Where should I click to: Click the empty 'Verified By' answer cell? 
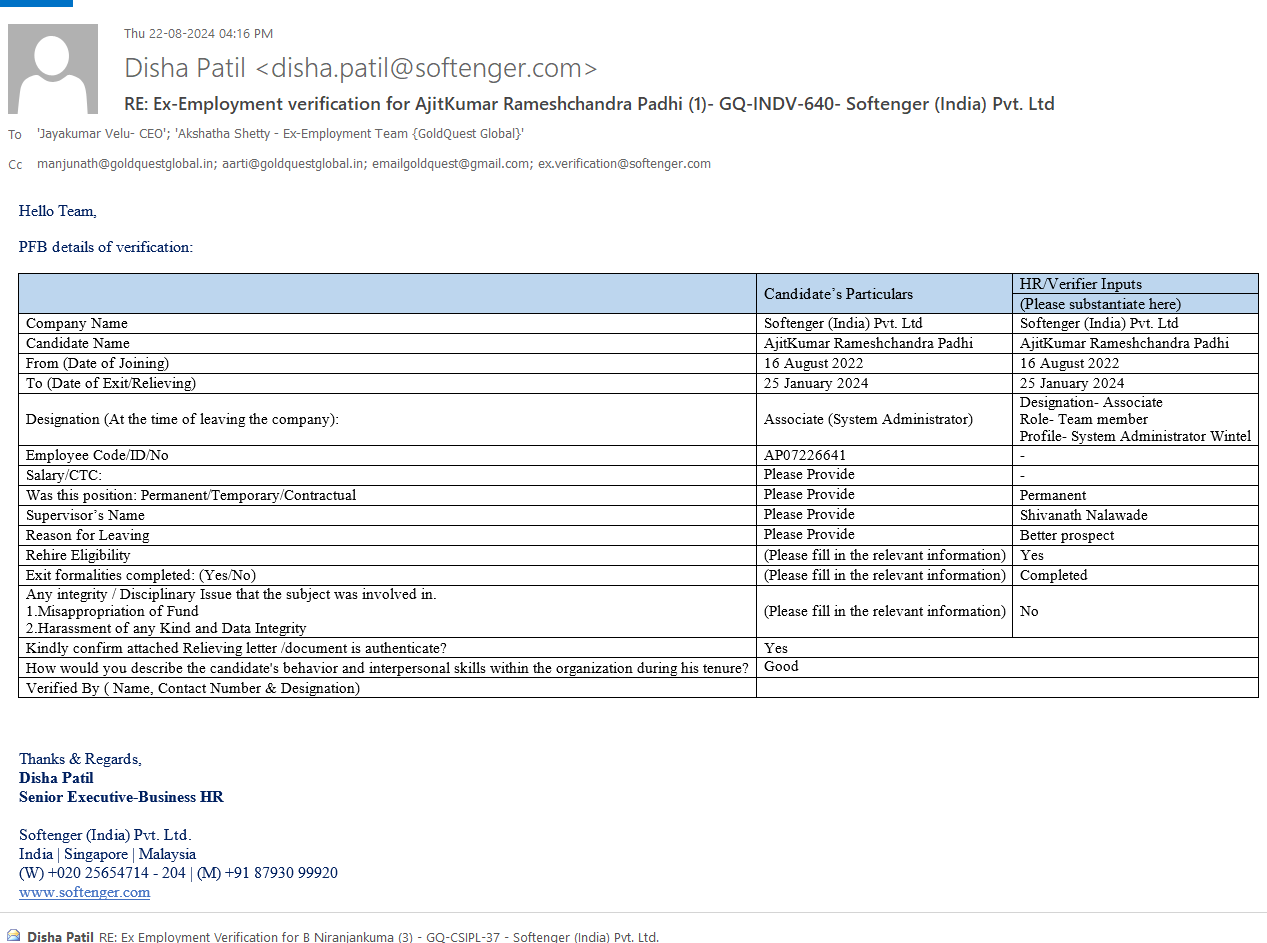click(1006, 688)
